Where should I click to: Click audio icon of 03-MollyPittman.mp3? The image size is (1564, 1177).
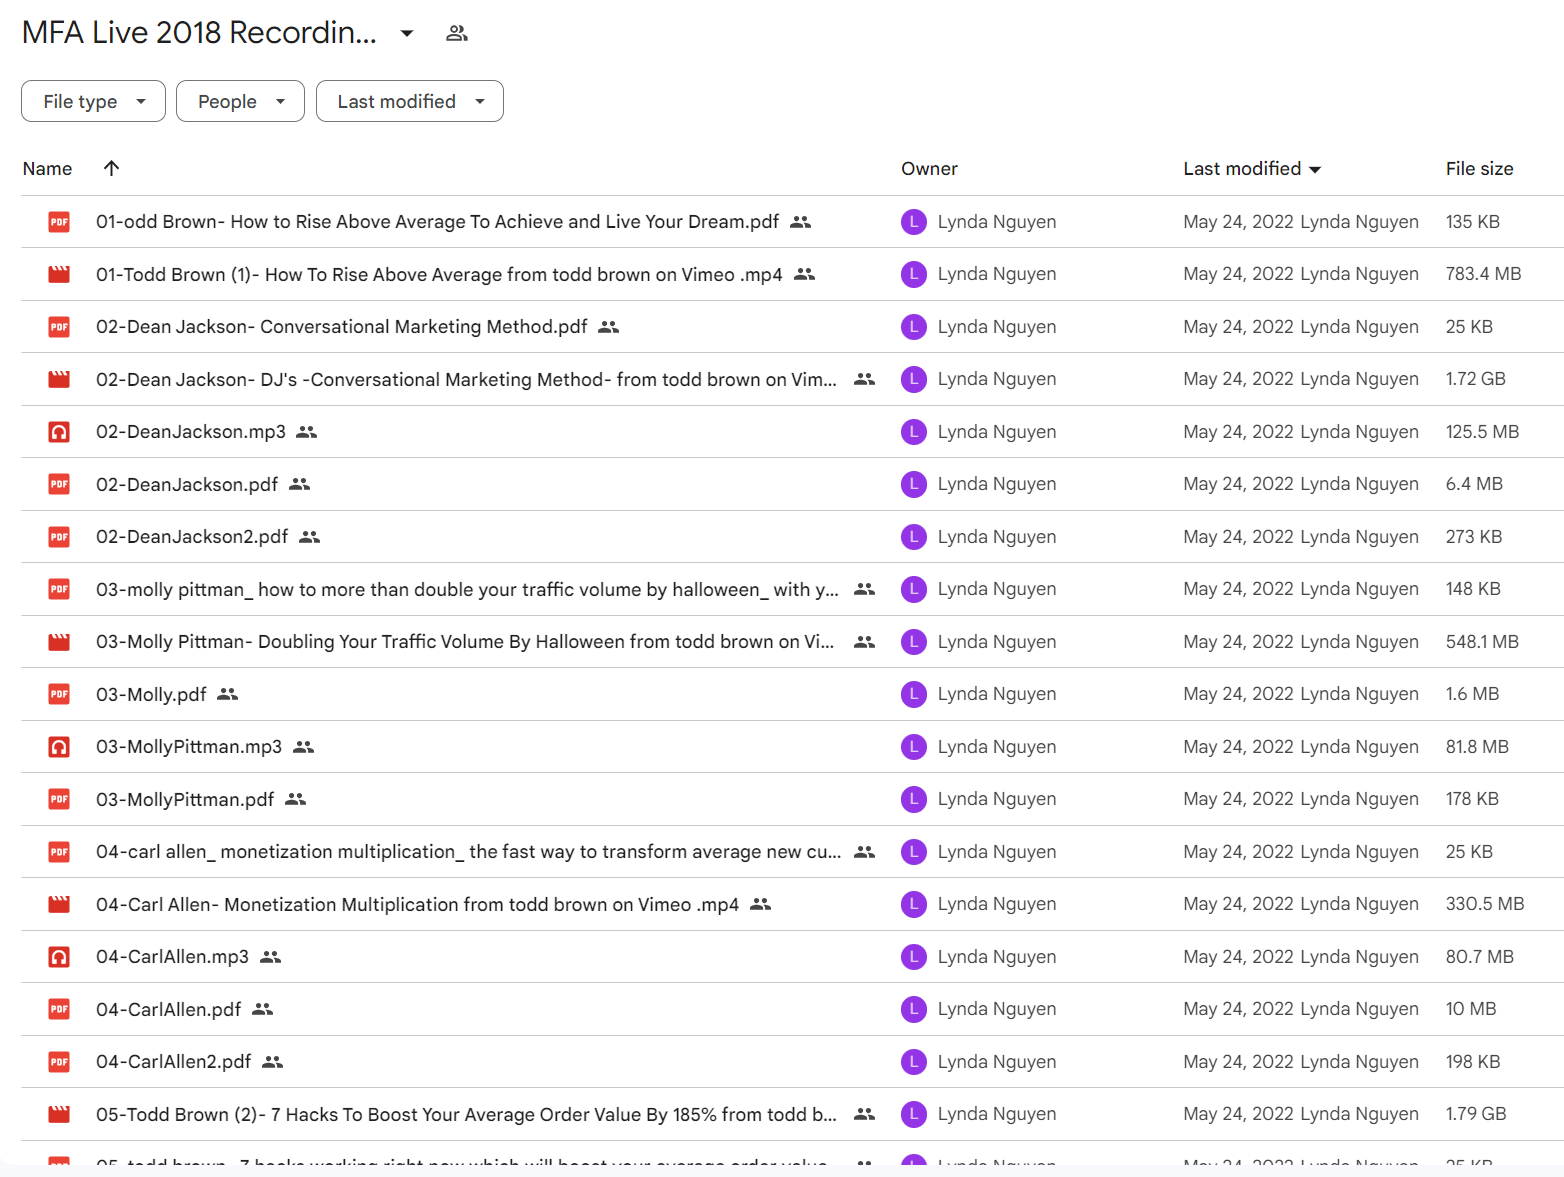click(59, 747)
